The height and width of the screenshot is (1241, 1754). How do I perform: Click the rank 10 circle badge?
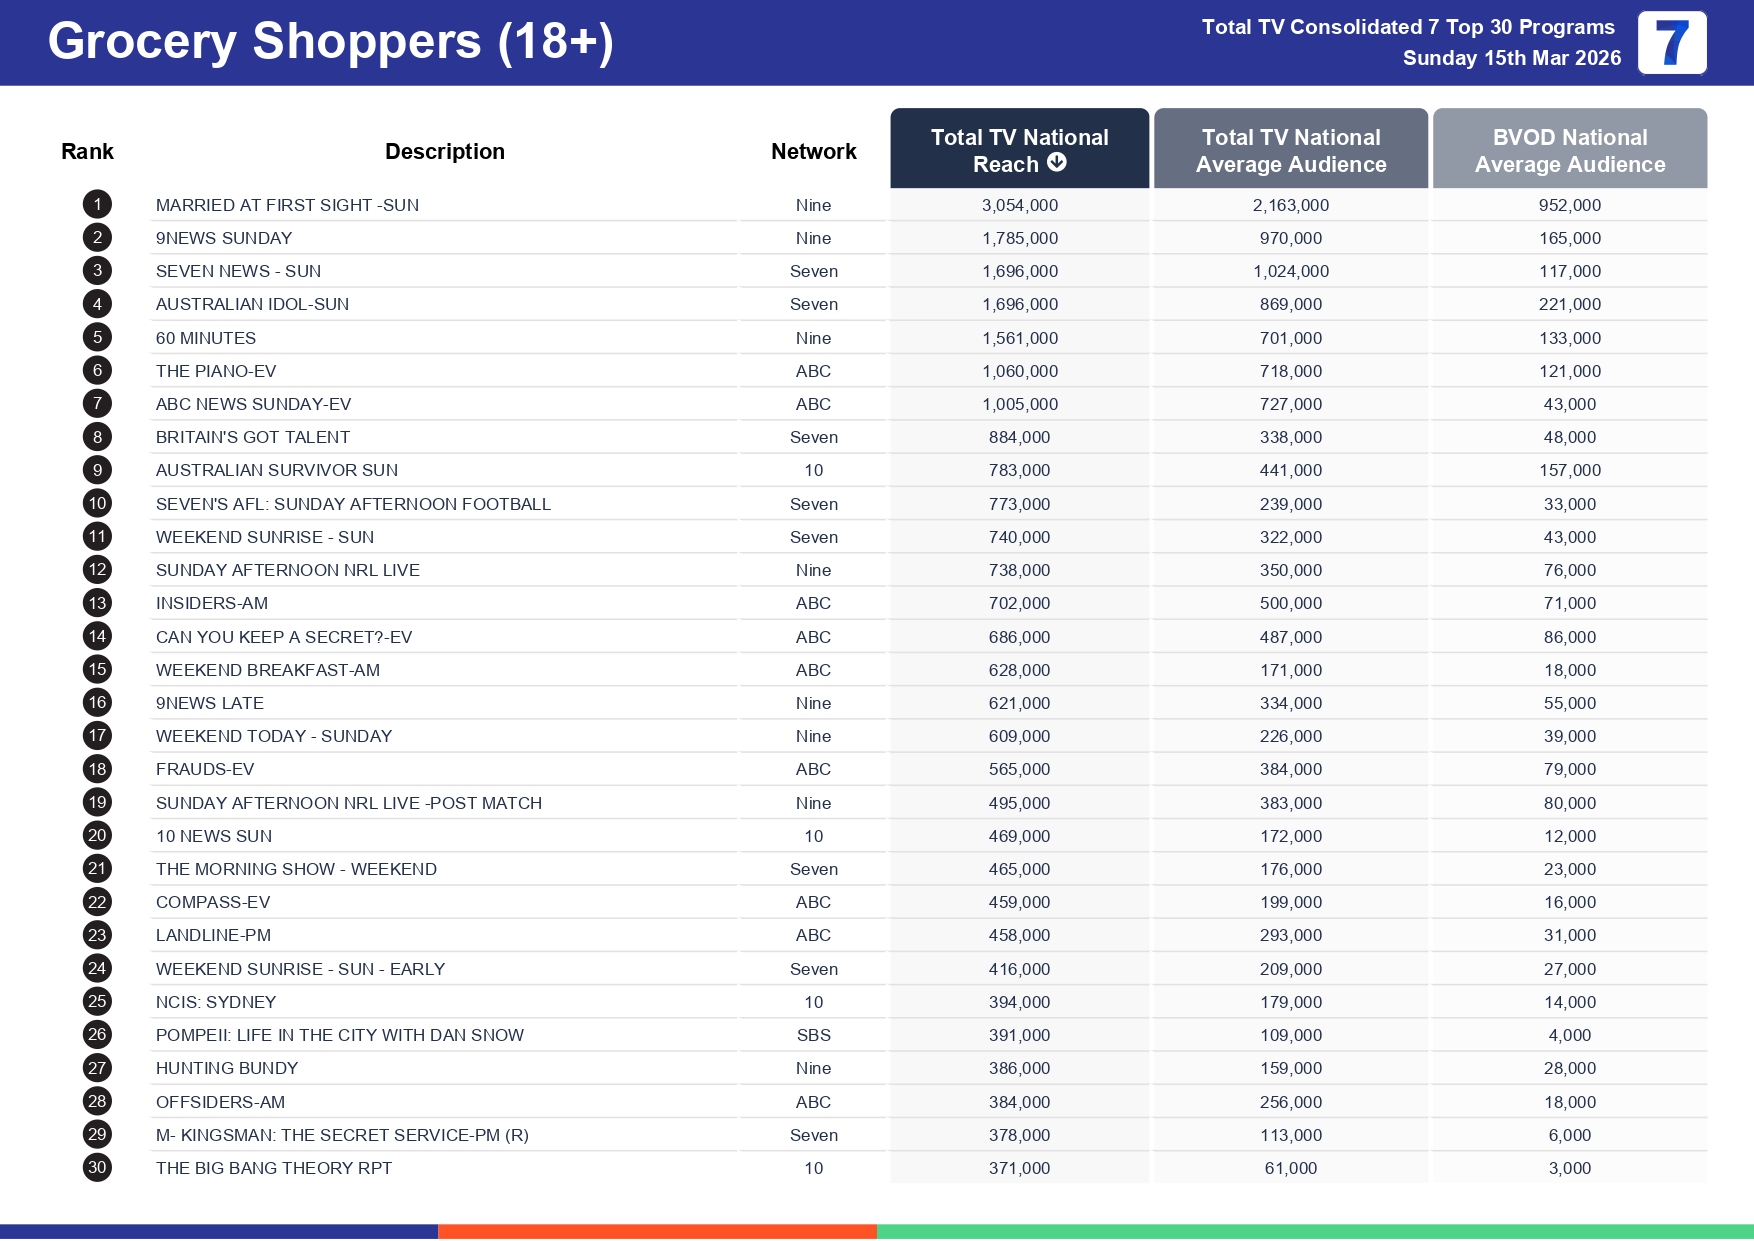(x=97, y=504)
